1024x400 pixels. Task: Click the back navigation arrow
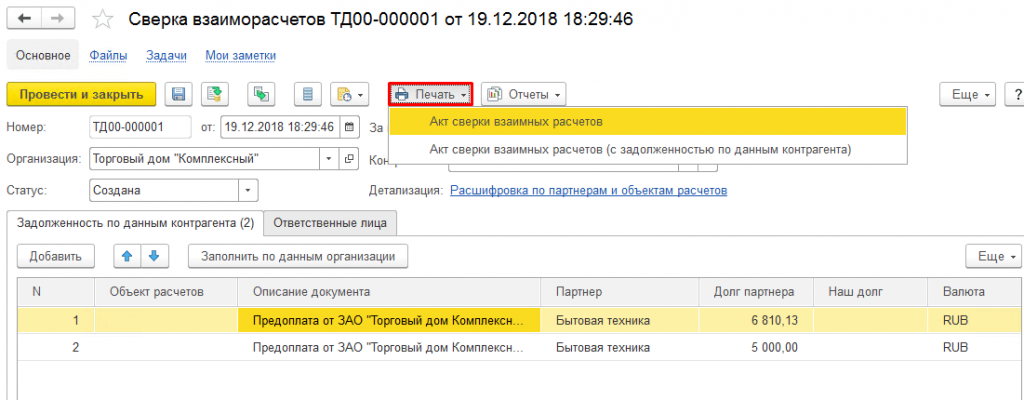pos(23,18)
